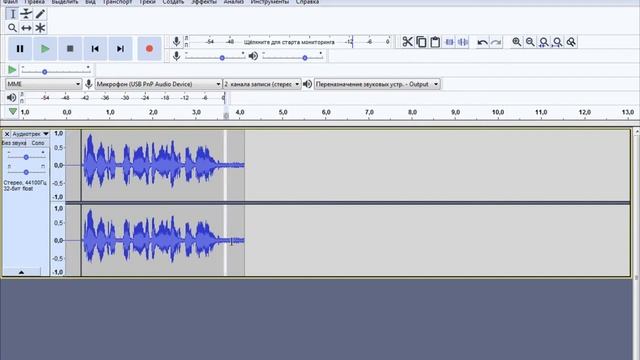Stop playback with the Stop button

tap(70, 49)
